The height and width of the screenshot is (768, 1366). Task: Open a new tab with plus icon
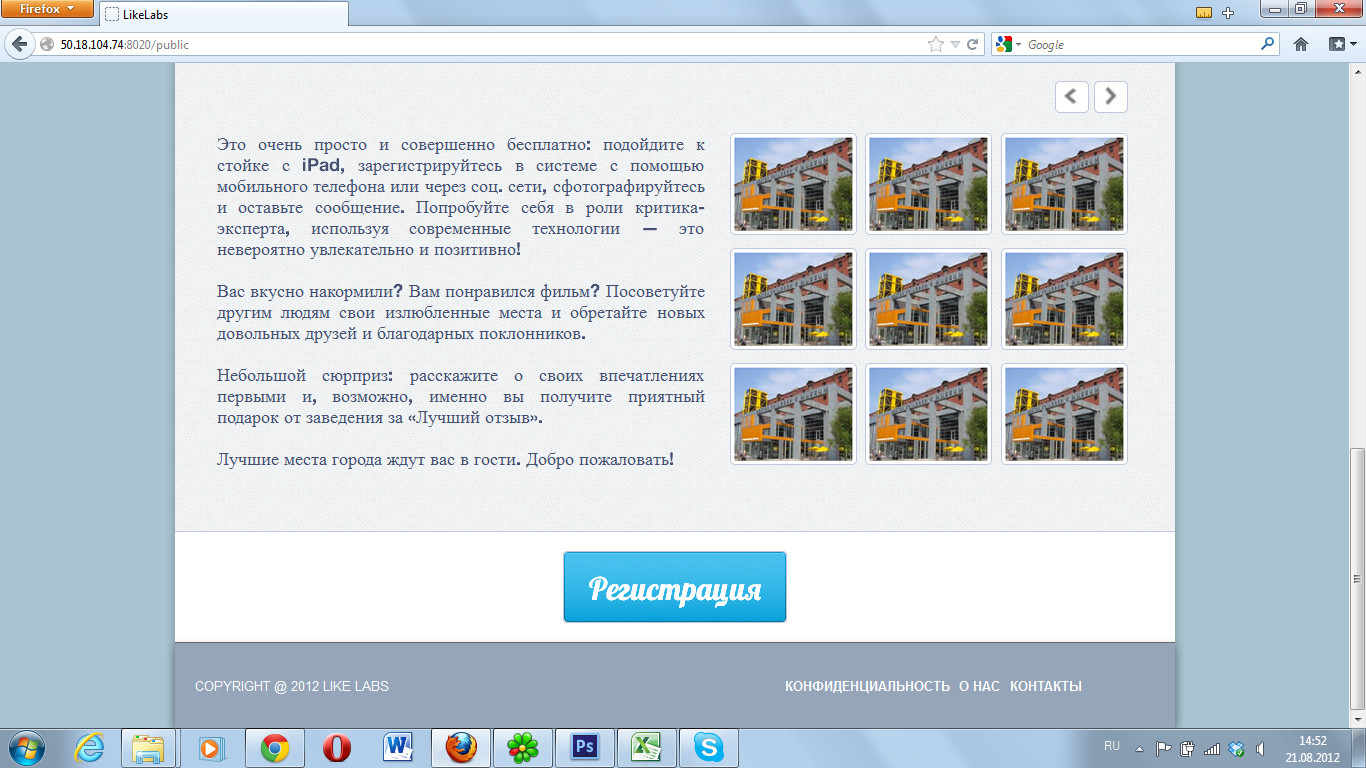(x=1228, y=13)
